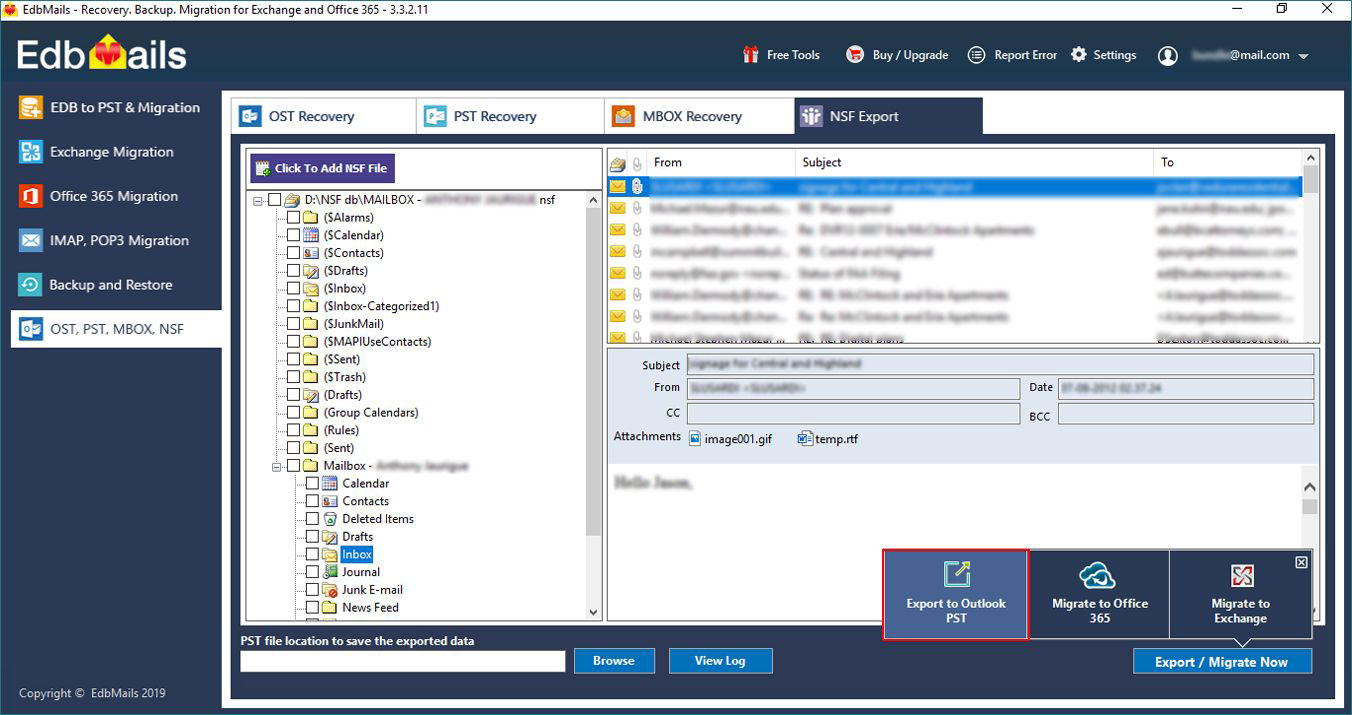Check the ($Inbox) folder checkbox
Image resolution: width=1352 pixels, height=715 pixels.
point(293,288)
